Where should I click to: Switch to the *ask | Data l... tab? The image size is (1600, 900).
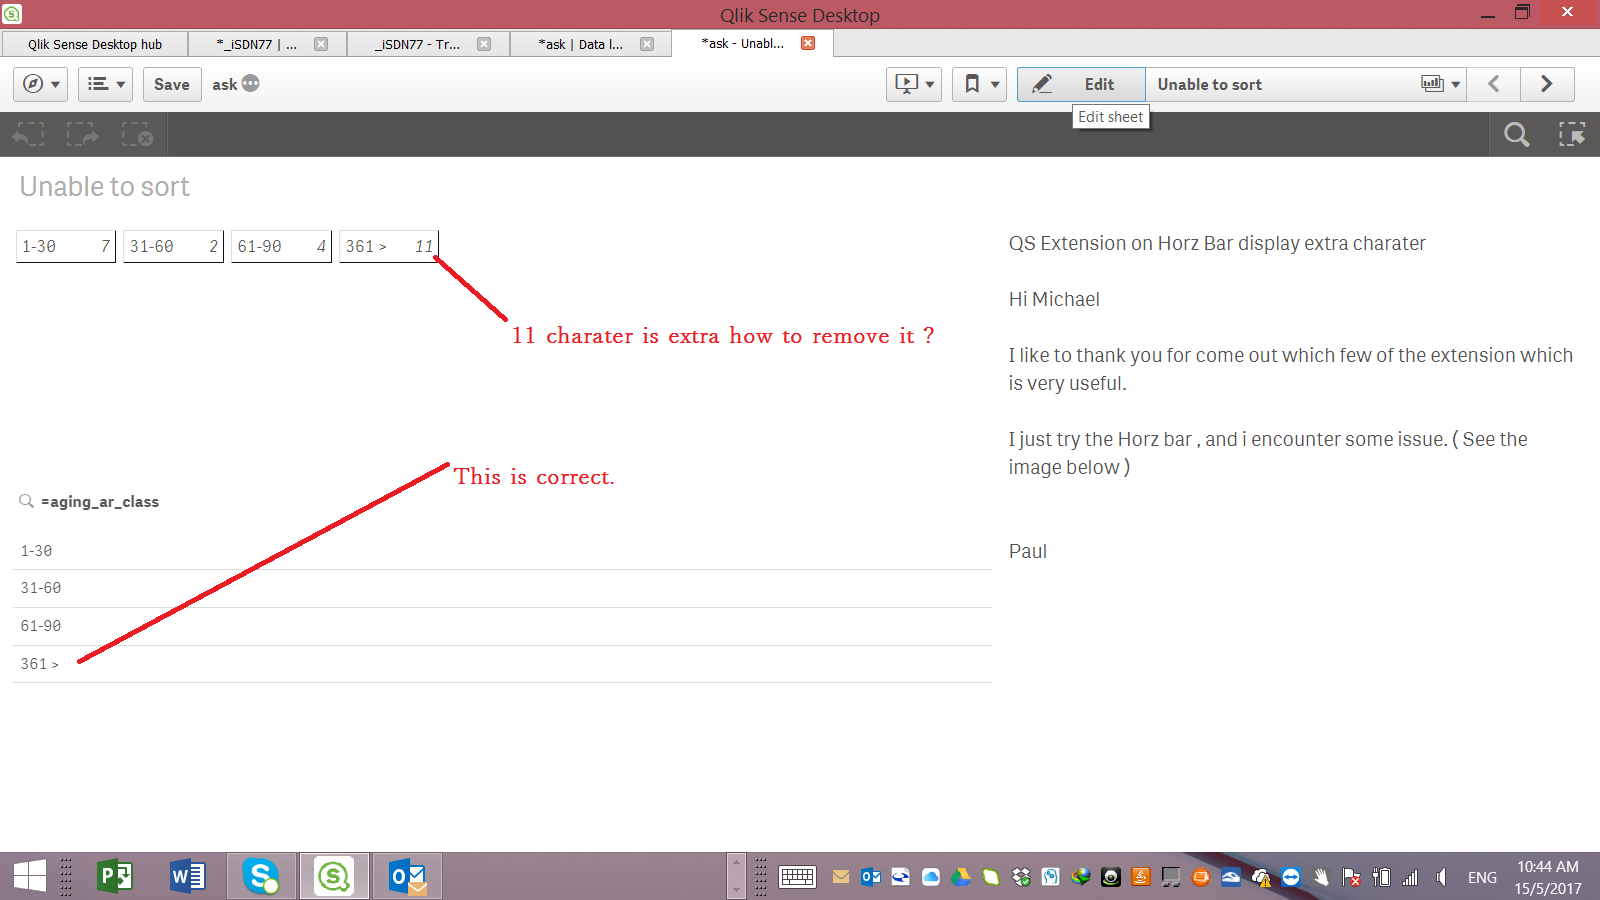pos(580,44)
